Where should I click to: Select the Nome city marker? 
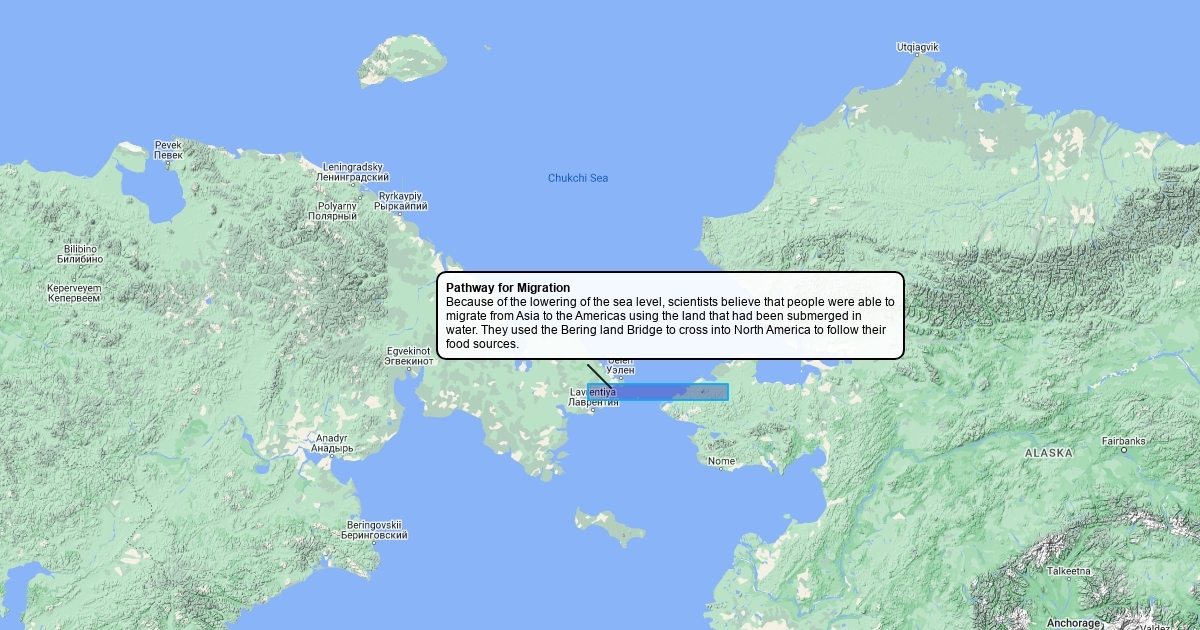[x=720, y=470]
